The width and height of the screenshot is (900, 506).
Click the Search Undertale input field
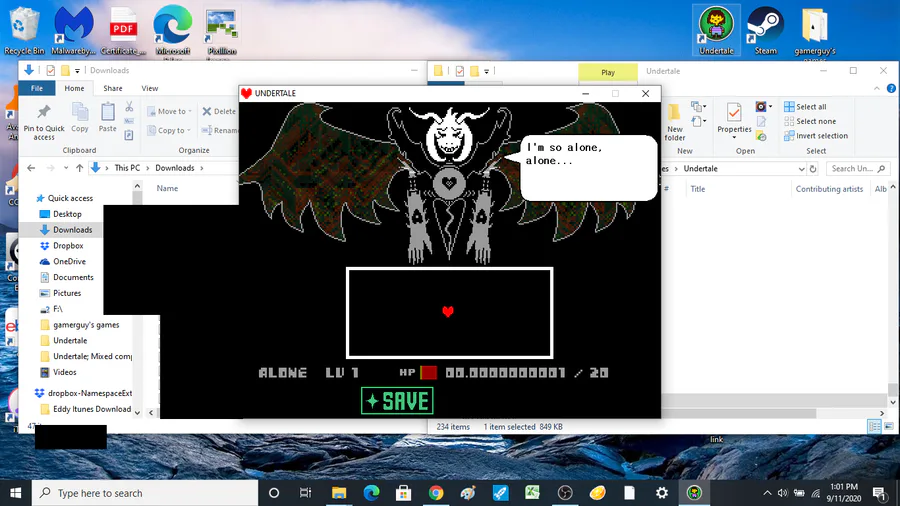[858, 169]
